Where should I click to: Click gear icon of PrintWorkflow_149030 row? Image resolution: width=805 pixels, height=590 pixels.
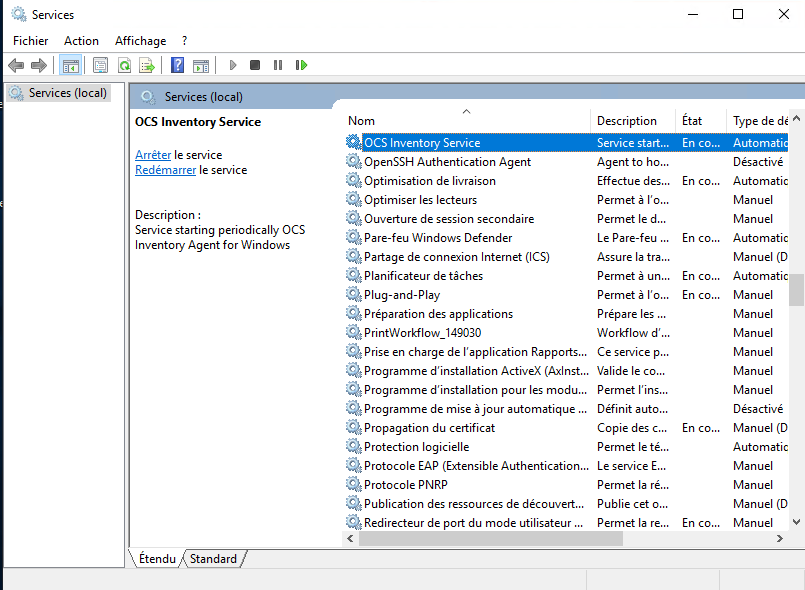tap(353, 332)
